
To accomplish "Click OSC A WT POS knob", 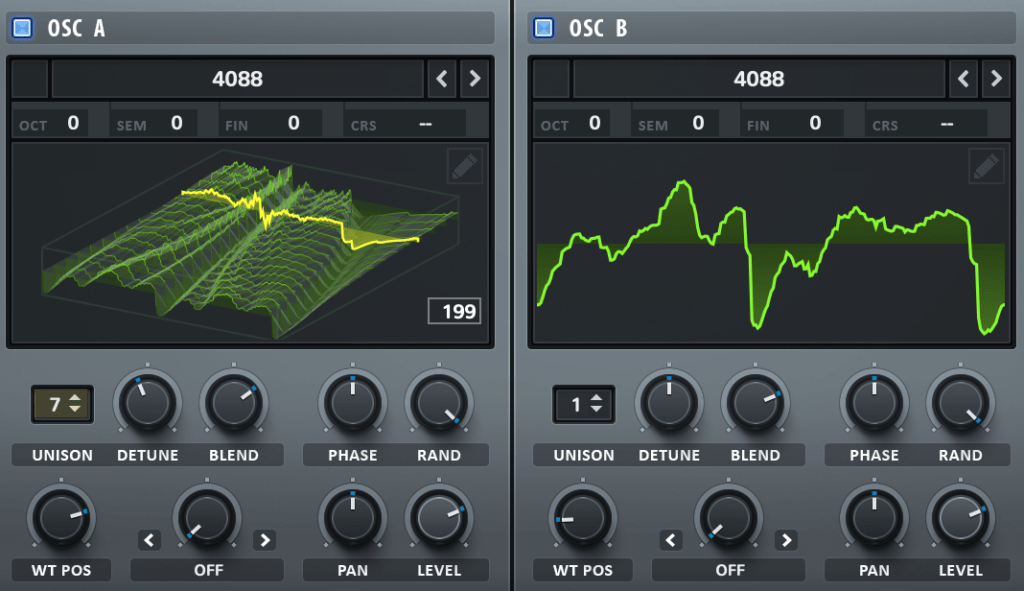I will tap(61, 518).
